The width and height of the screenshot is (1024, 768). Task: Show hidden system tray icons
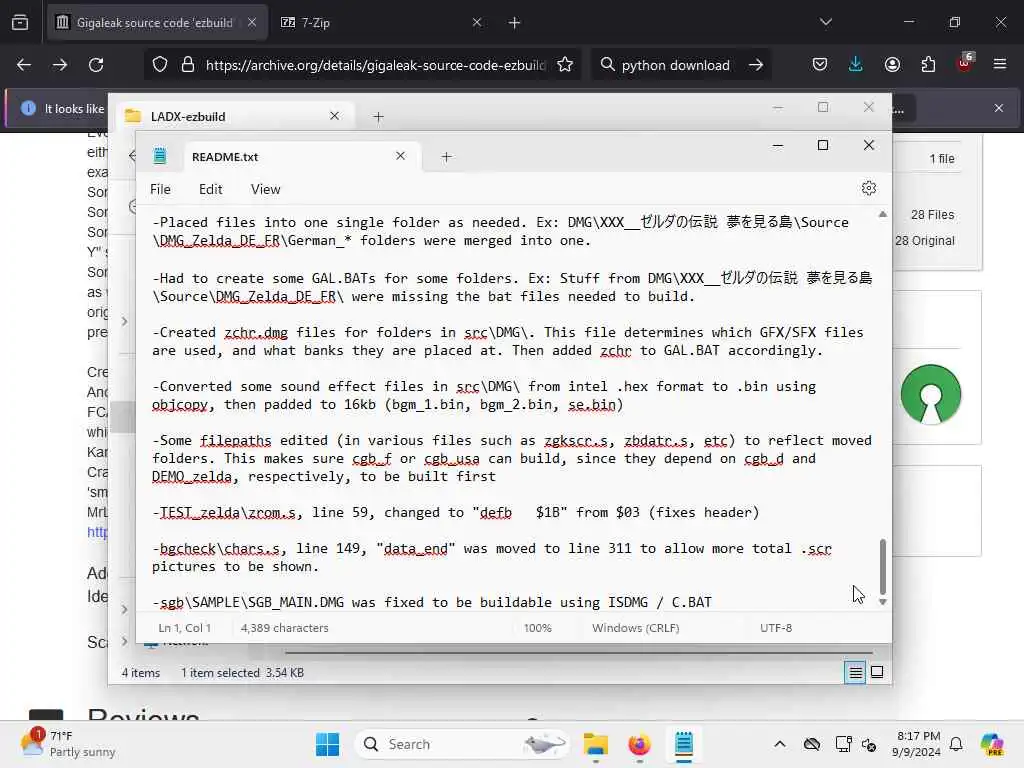pos(780,744)
